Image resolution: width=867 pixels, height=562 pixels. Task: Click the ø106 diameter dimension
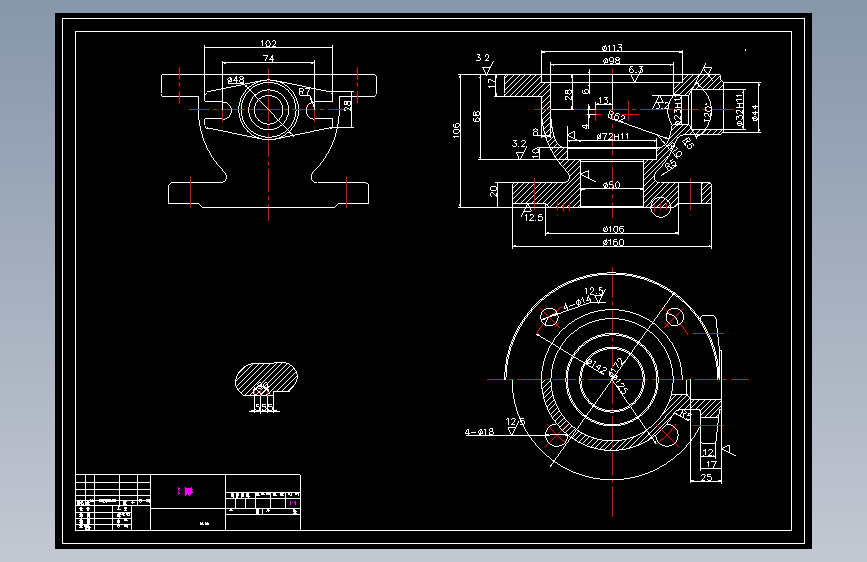[x=613, y=229]
